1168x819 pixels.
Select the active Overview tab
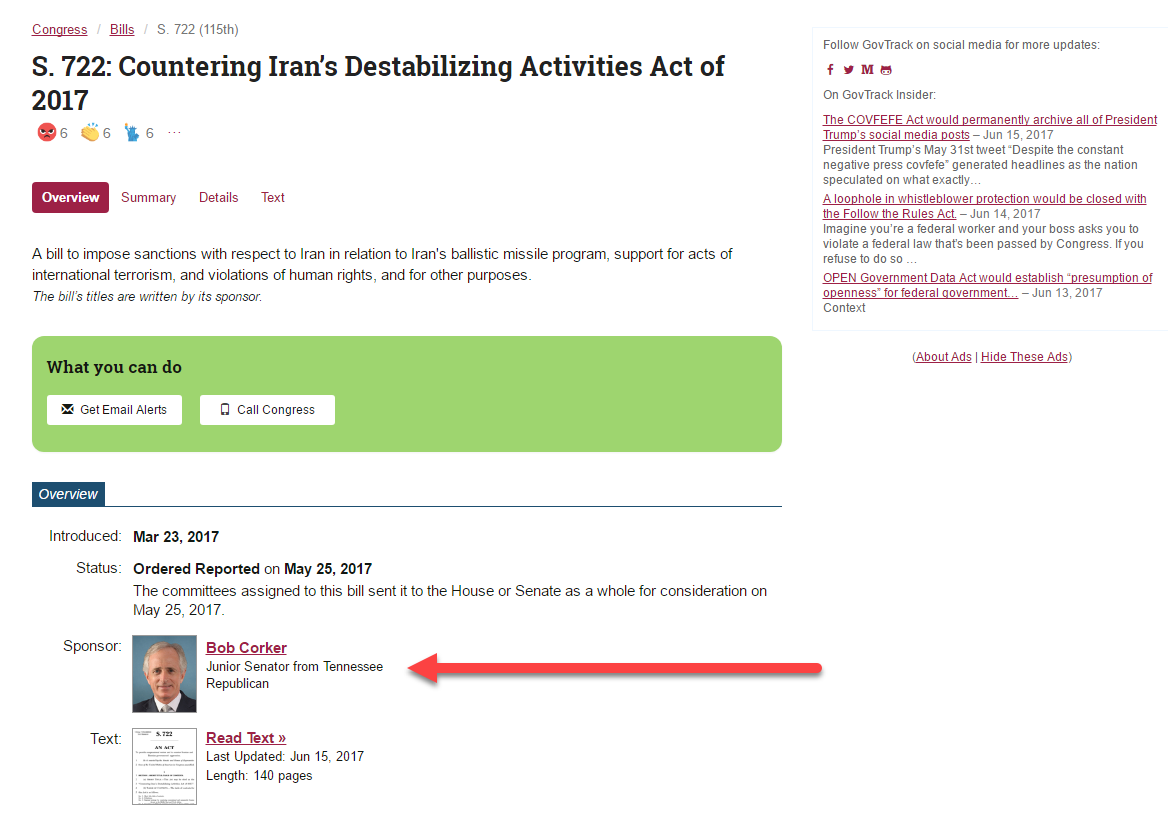70,198
